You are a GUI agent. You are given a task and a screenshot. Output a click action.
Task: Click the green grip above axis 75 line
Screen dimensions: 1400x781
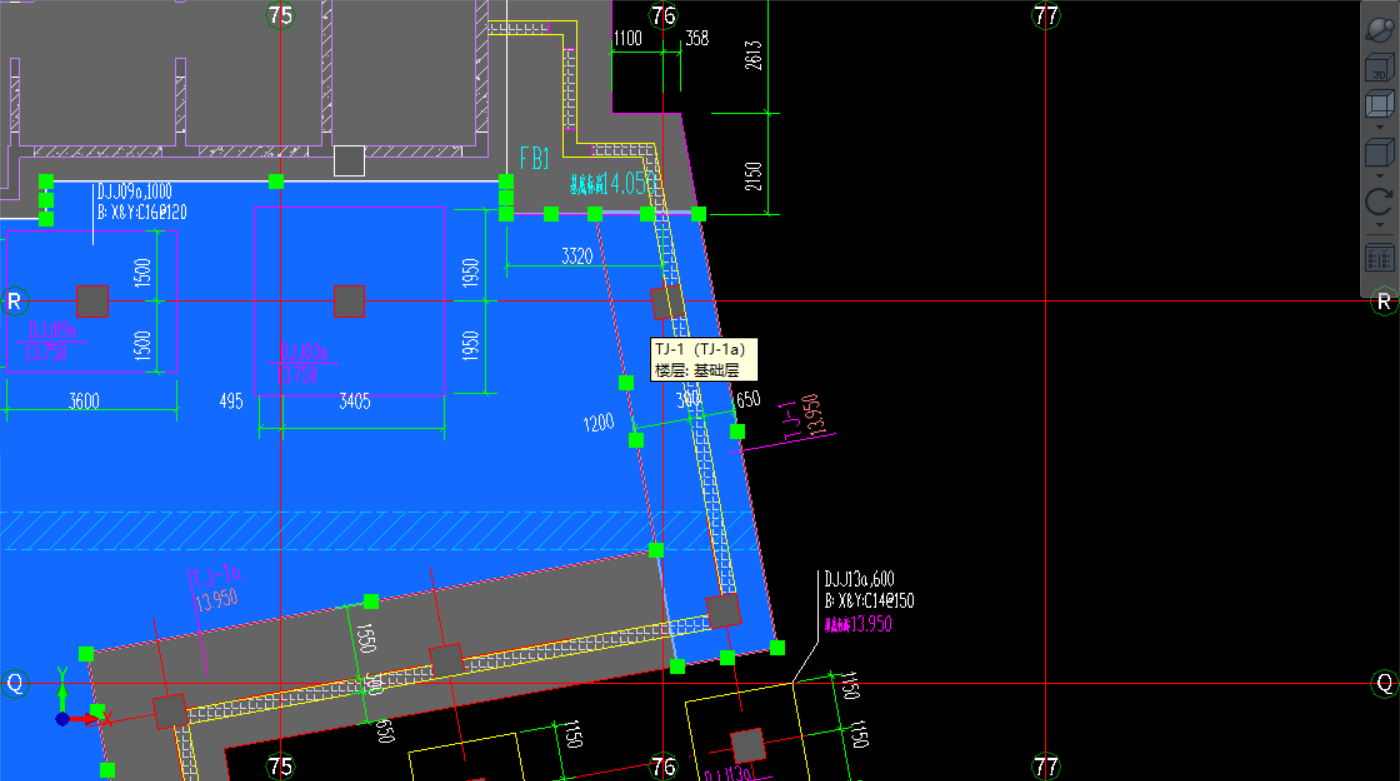coord(277,181)
